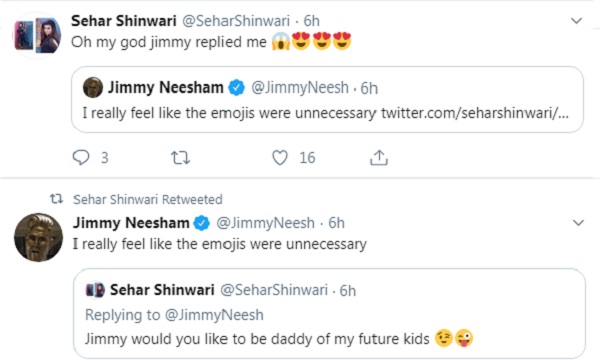
Task: Click the verified badge beside the lower Jimmy Neesham name
Action: point(202,223)
